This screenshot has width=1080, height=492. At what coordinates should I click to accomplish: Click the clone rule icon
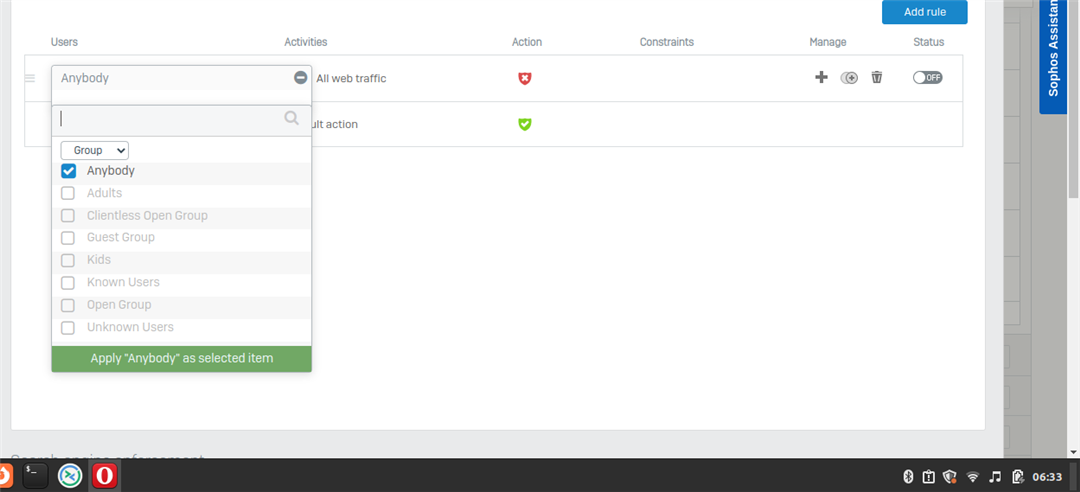tap(849, 78)
